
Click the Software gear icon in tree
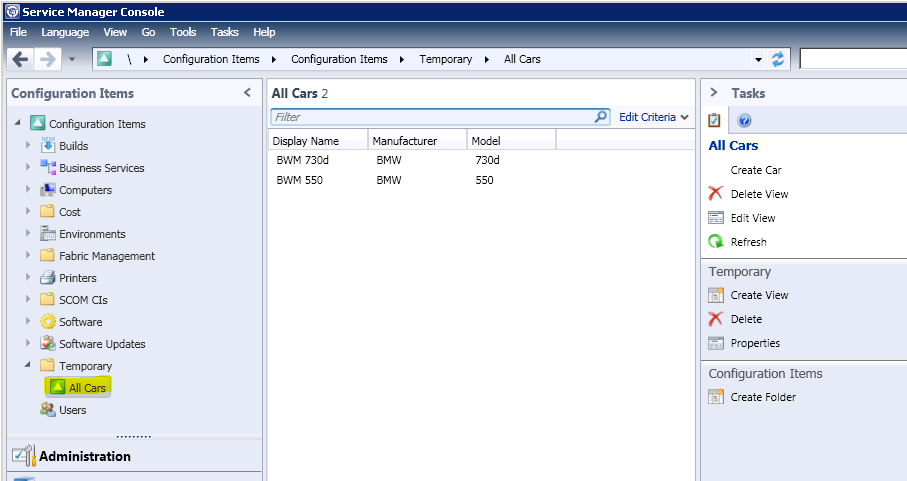47,322
